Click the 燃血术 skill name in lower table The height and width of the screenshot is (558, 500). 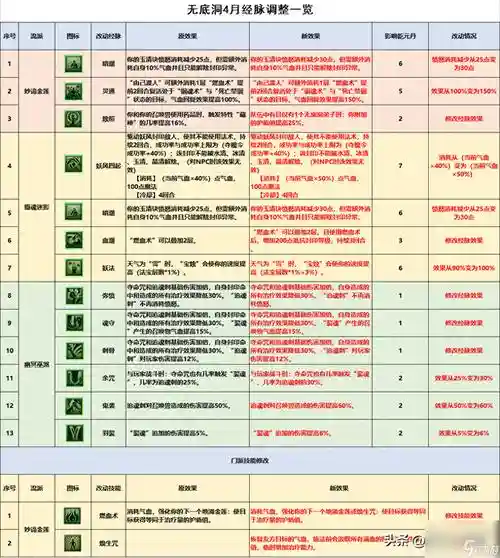[x=109, y=516]
